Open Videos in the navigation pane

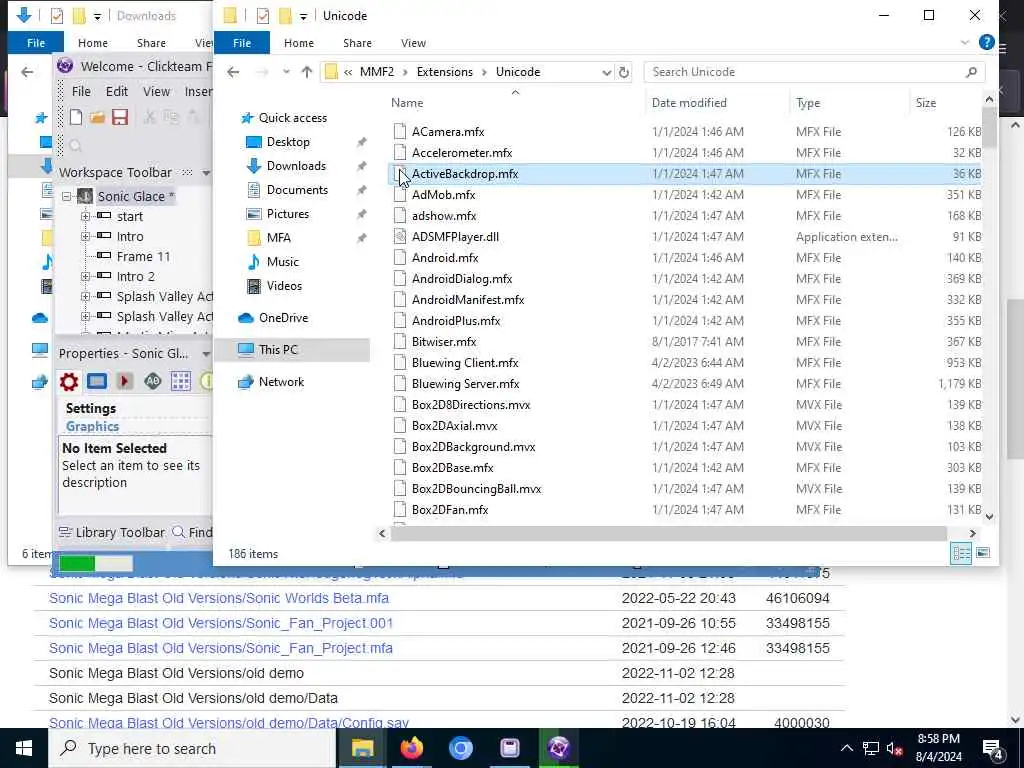[284, 286]
